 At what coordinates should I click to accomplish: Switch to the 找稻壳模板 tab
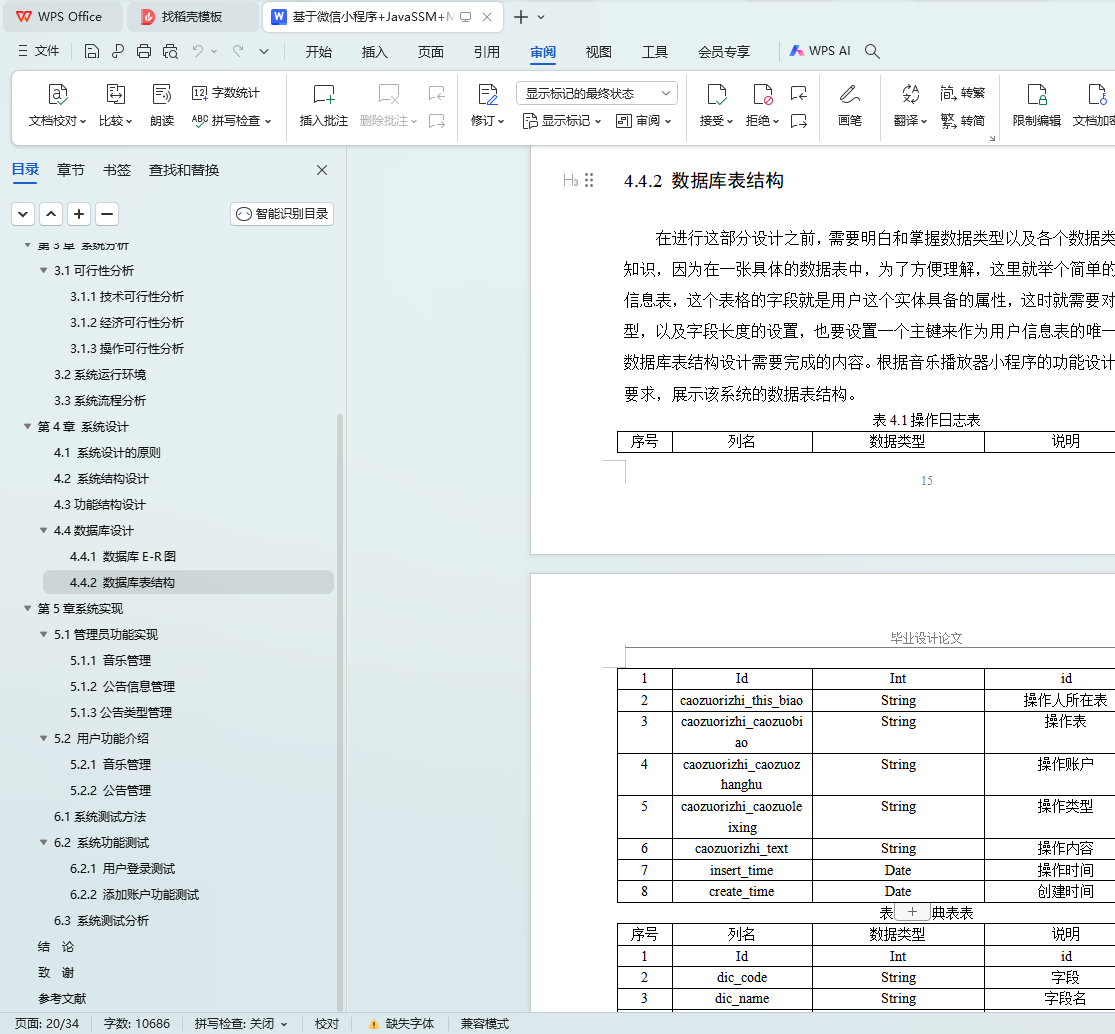[x=192, y=16]
